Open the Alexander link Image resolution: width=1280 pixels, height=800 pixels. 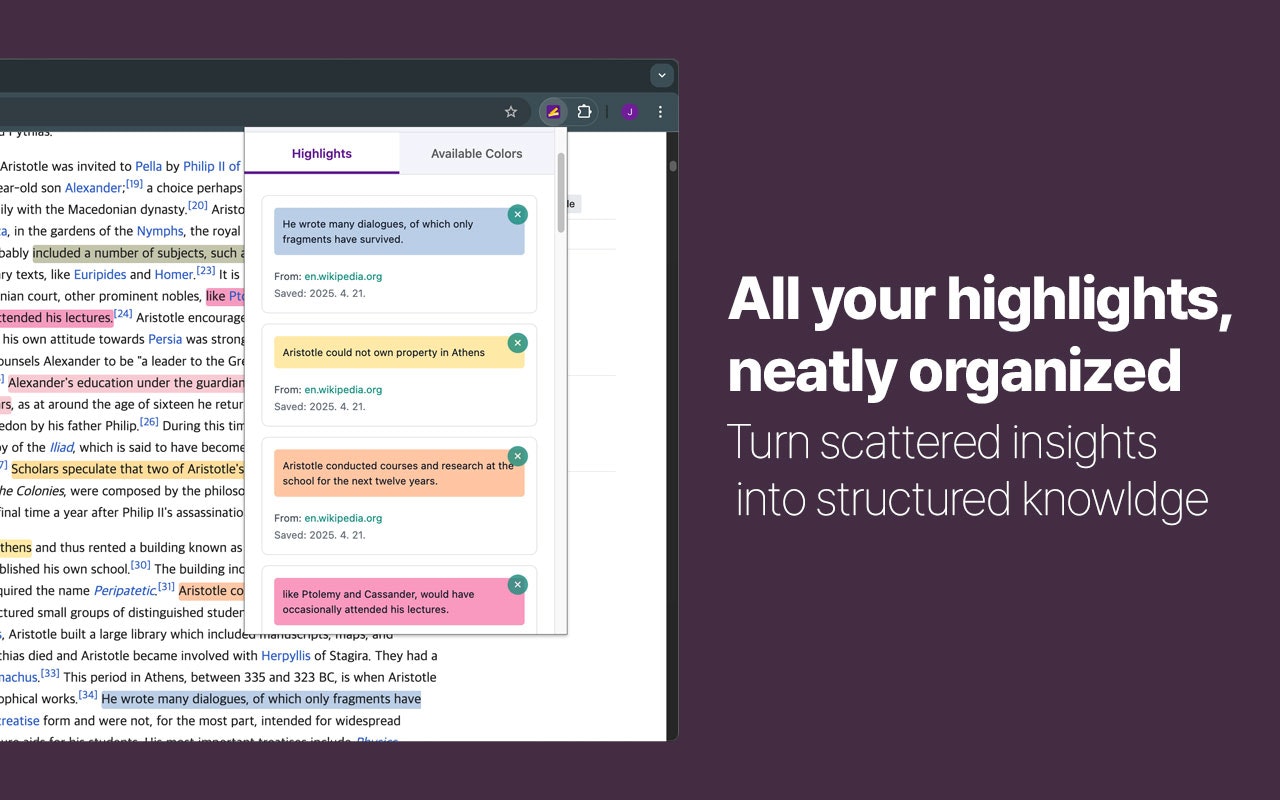93,188
